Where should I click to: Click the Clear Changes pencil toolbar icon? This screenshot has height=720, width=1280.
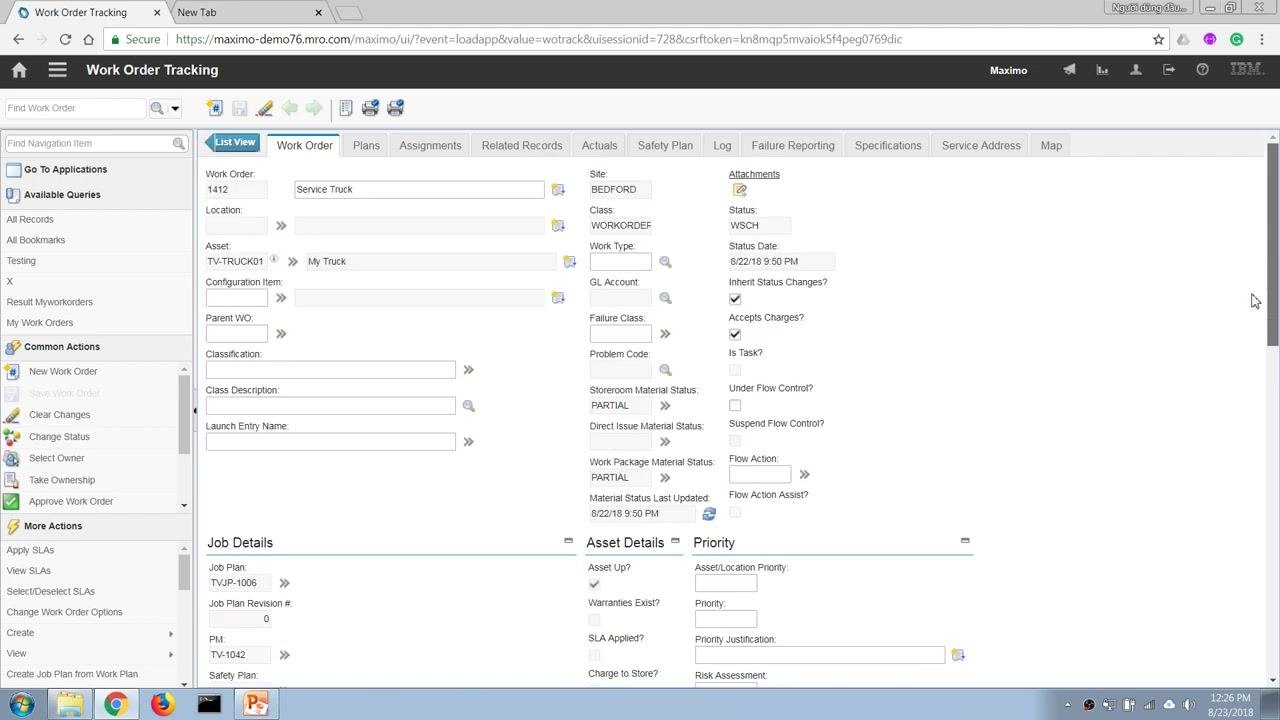coord(264,108)
